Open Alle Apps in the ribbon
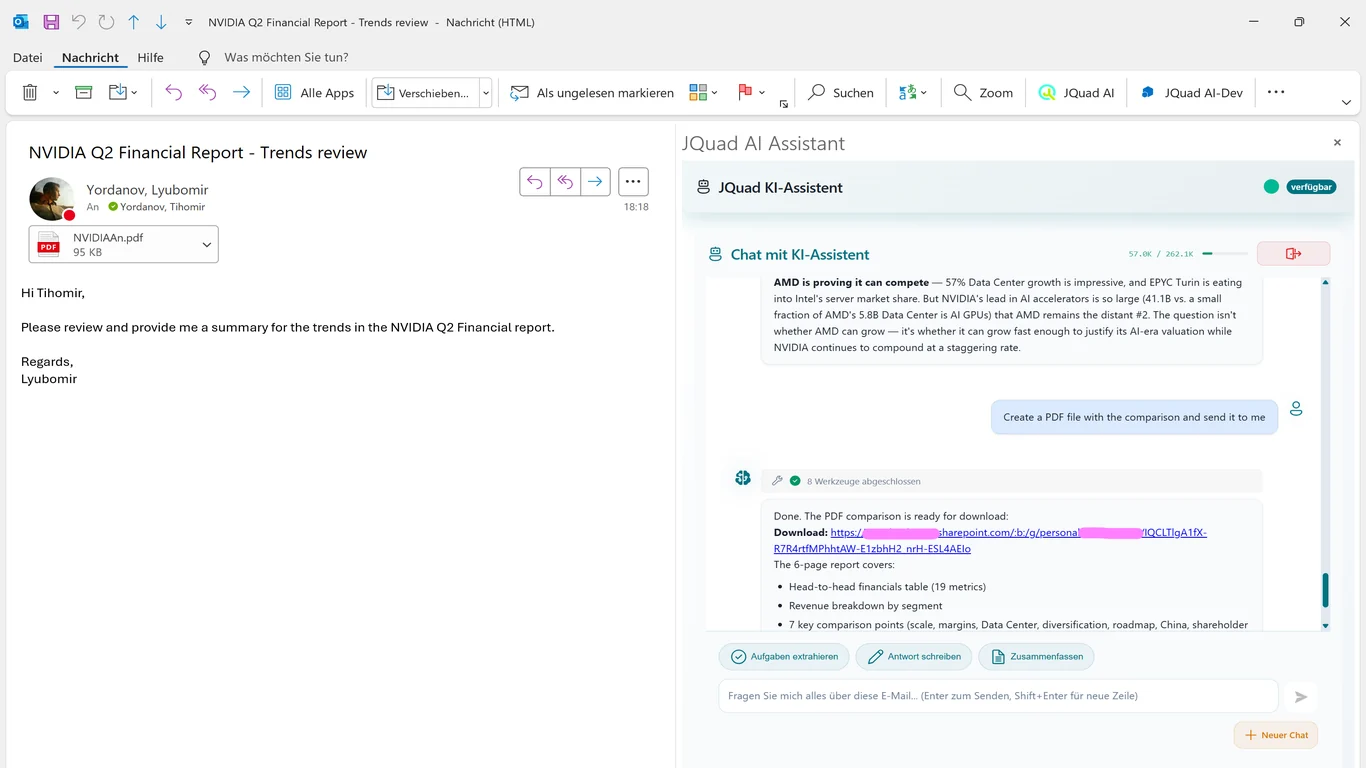The image size is (1366, 768). (314, 92)
